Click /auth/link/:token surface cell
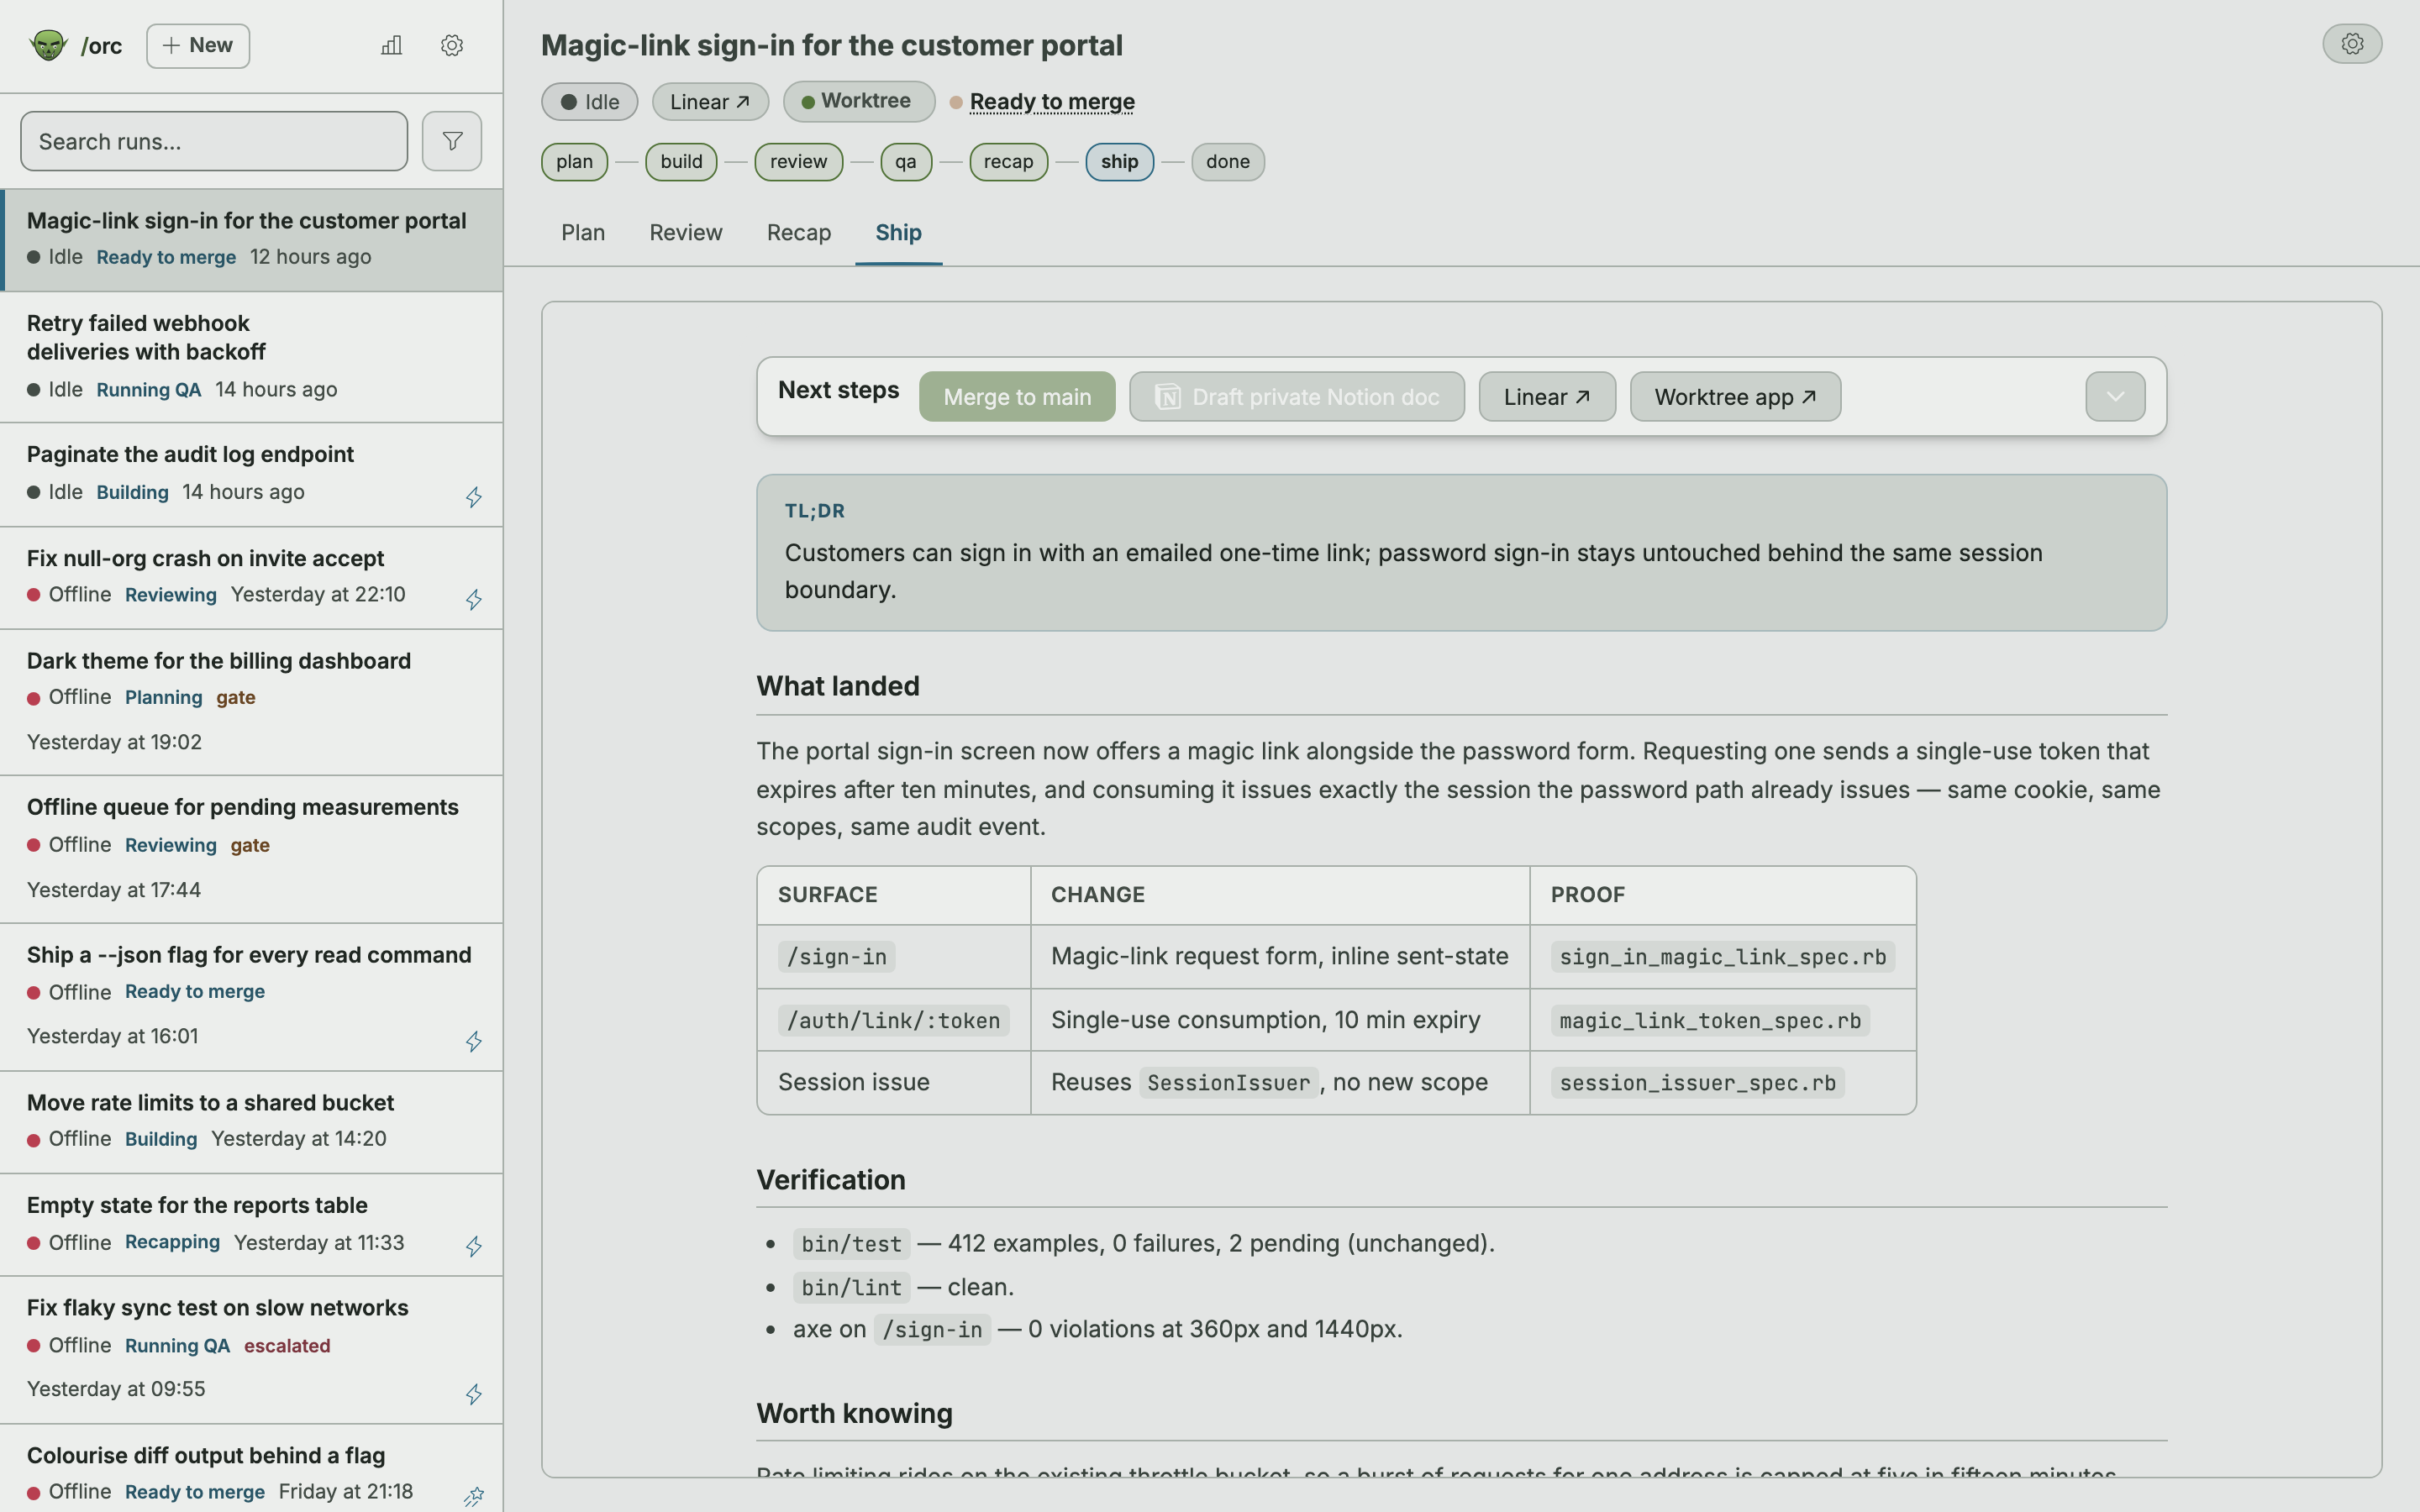This screenshot has height=1512, width=2420. coord(893,1021)
